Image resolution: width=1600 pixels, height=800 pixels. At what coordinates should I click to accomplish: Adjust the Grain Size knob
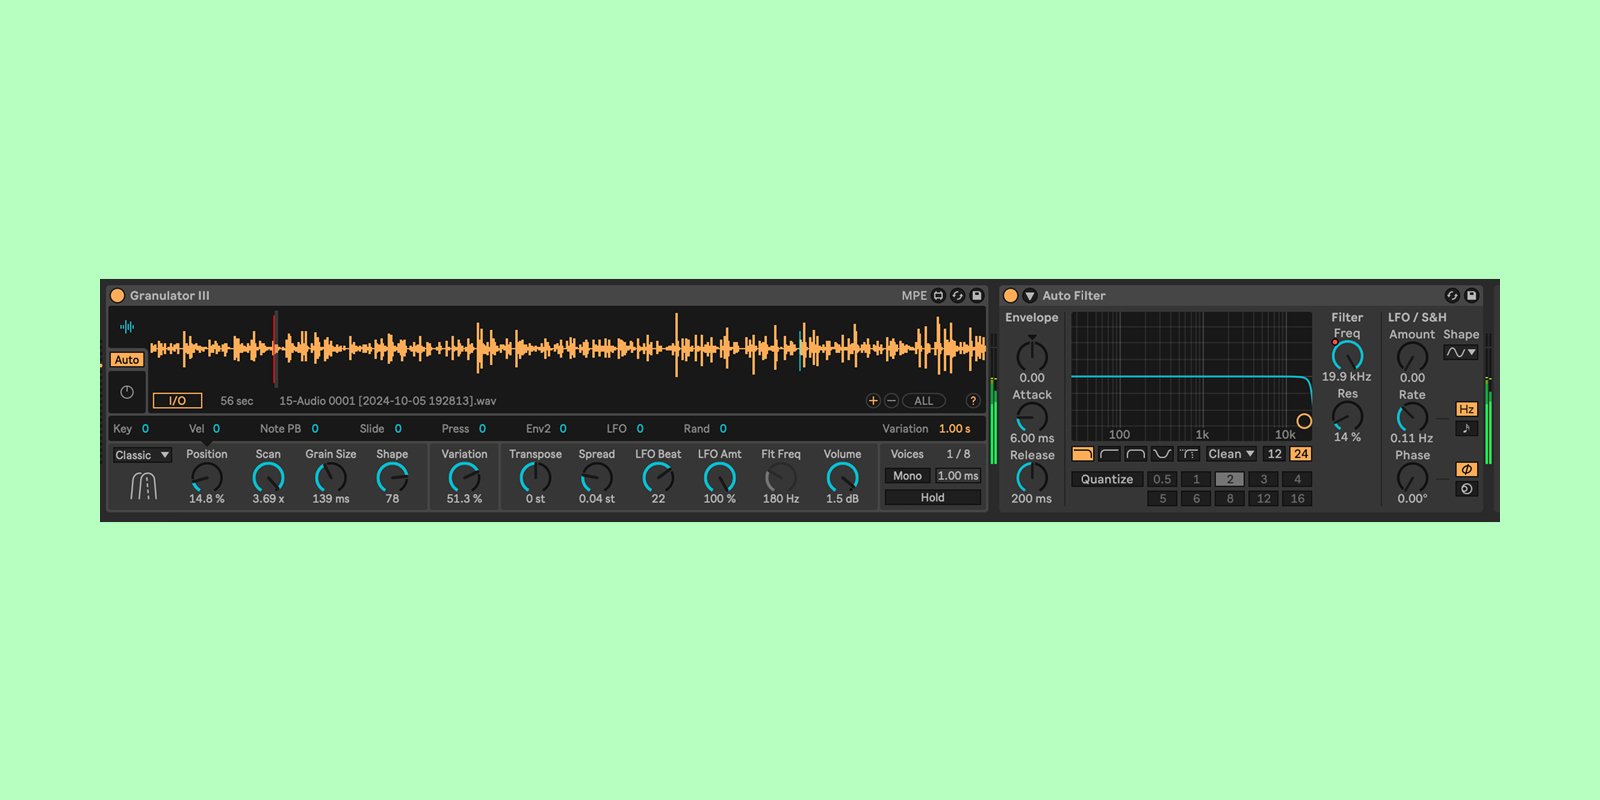pyautogui.click(x=330, y=477)
